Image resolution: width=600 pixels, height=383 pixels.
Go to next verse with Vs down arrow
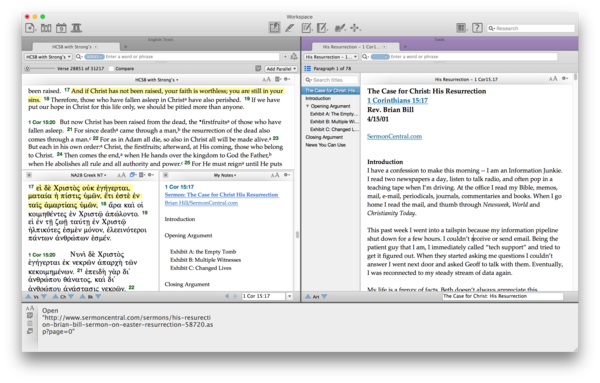tap(44, 297)
